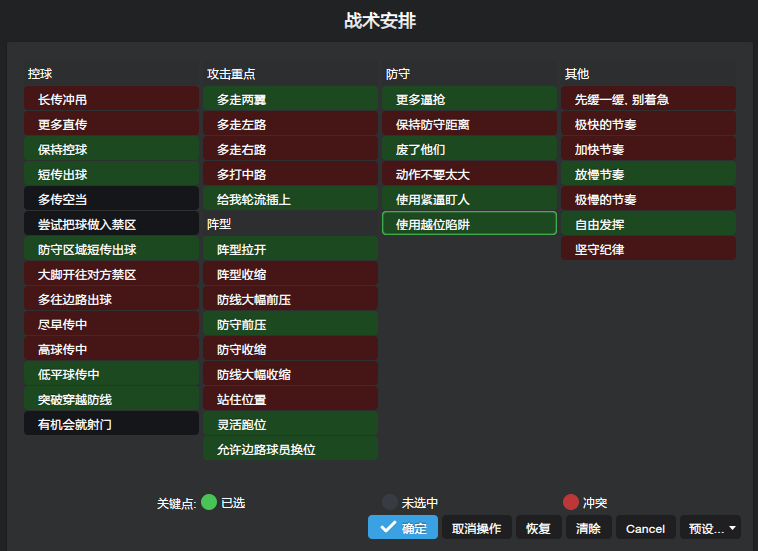Toggle 使用越位陷阱 defensive instruction
Image resolution: width=758 pixels, height=551 pixels.
[x=469, y=224]
